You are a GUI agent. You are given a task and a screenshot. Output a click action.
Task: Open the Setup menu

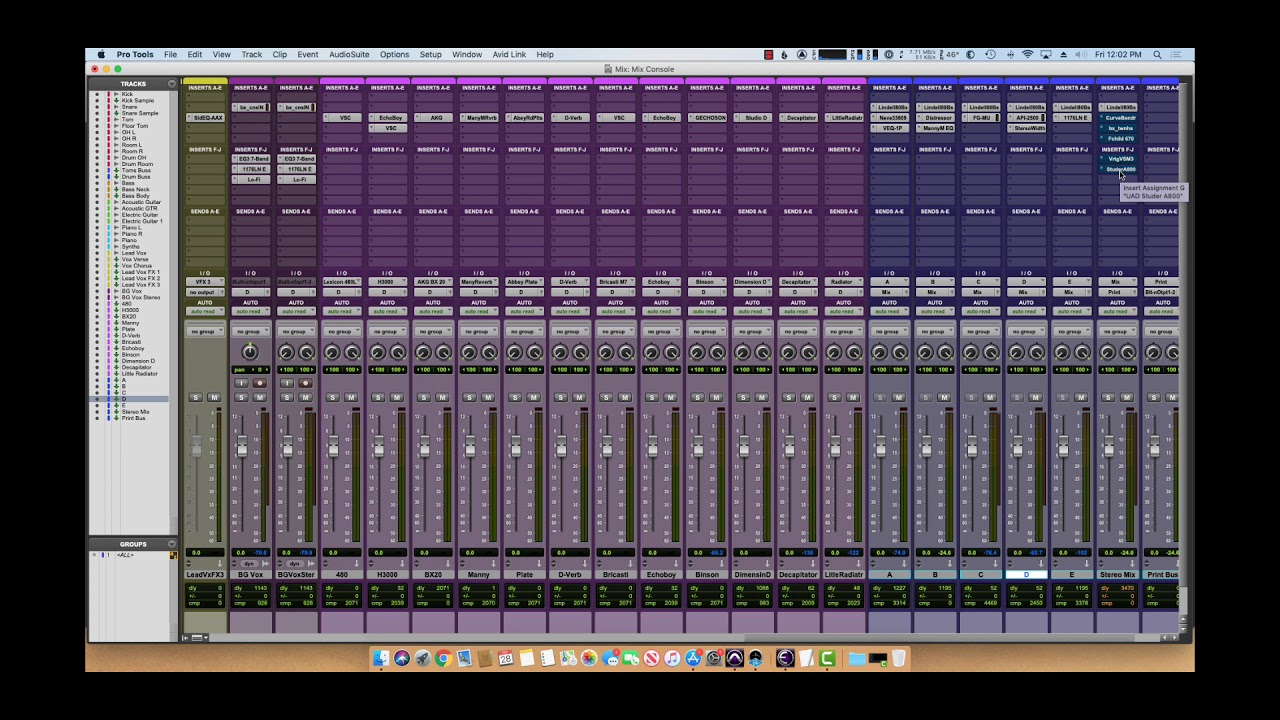pos(431,55)
